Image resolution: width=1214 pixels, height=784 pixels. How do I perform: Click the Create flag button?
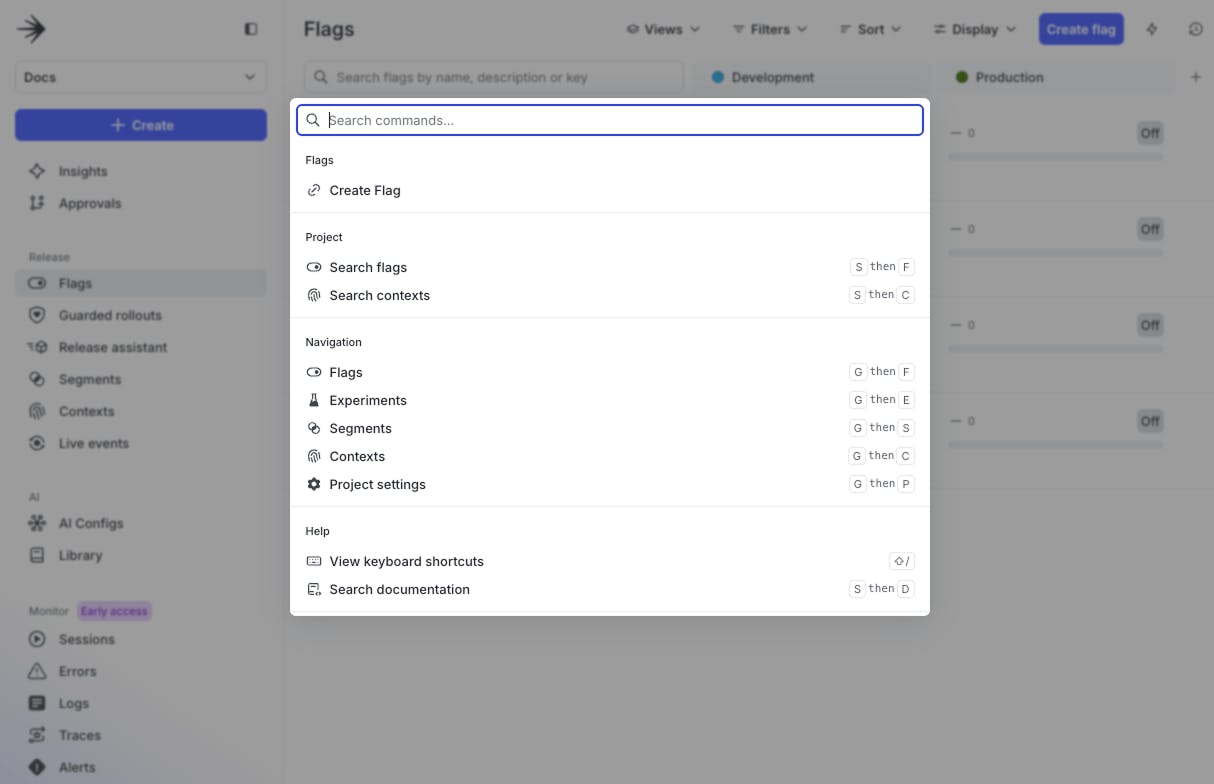(x=1081, y=29)
